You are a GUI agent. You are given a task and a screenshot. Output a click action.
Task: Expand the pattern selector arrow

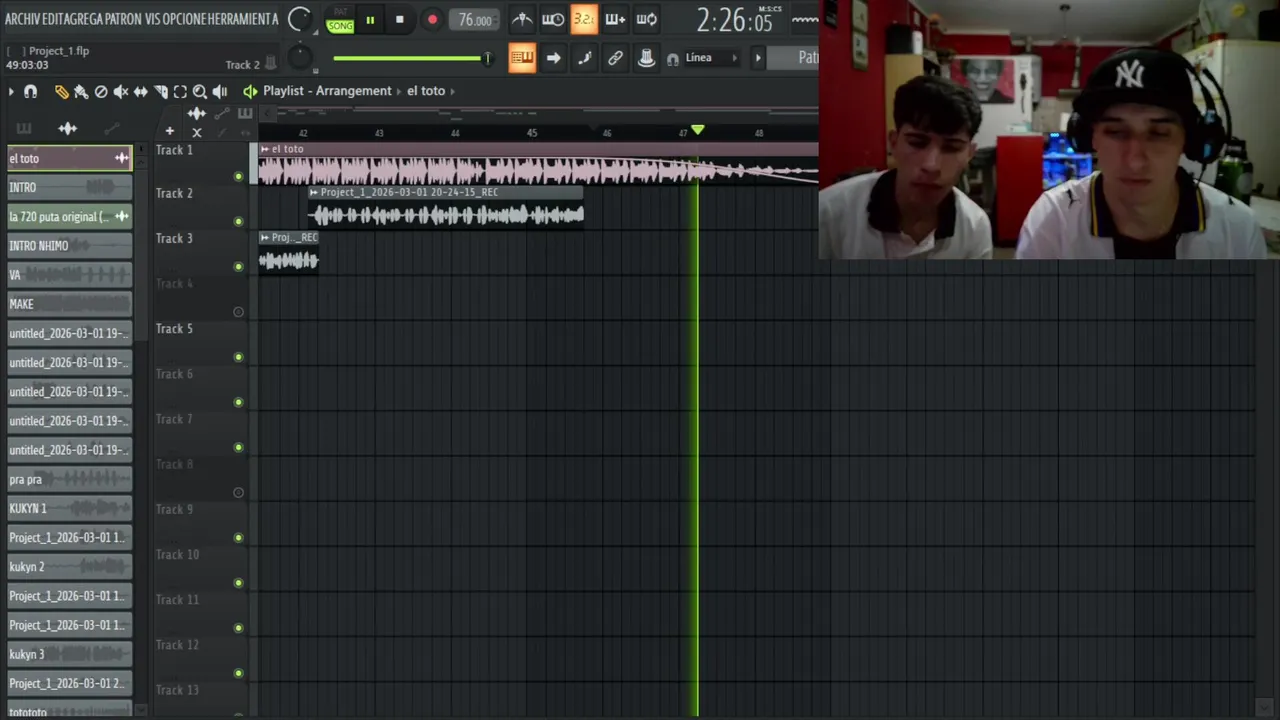tap(758, 58)
